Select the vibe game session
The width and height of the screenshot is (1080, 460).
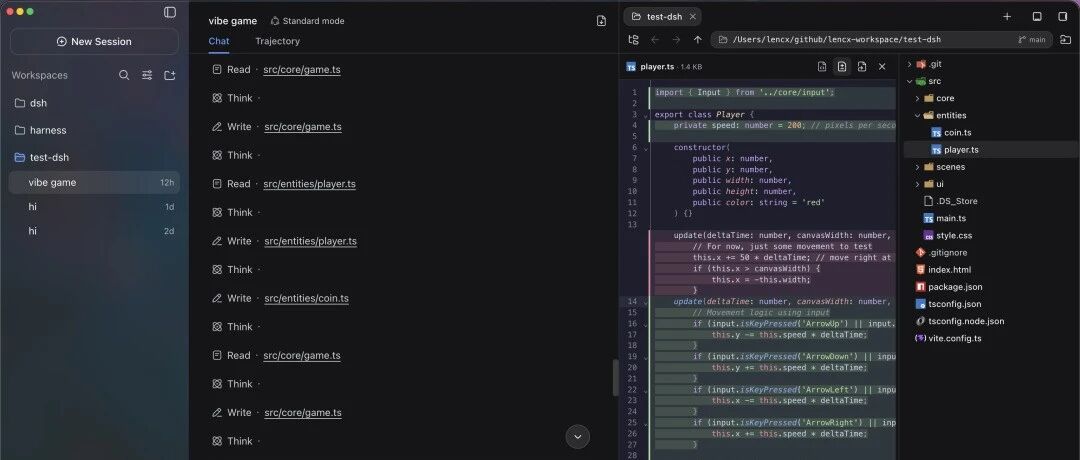click(94, 182)
